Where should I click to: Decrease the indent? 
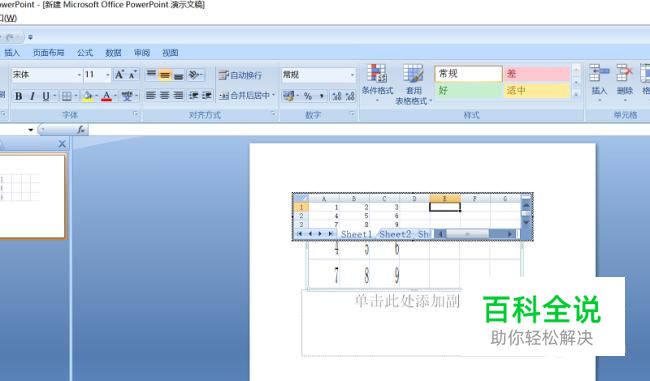tap(194, 95)
